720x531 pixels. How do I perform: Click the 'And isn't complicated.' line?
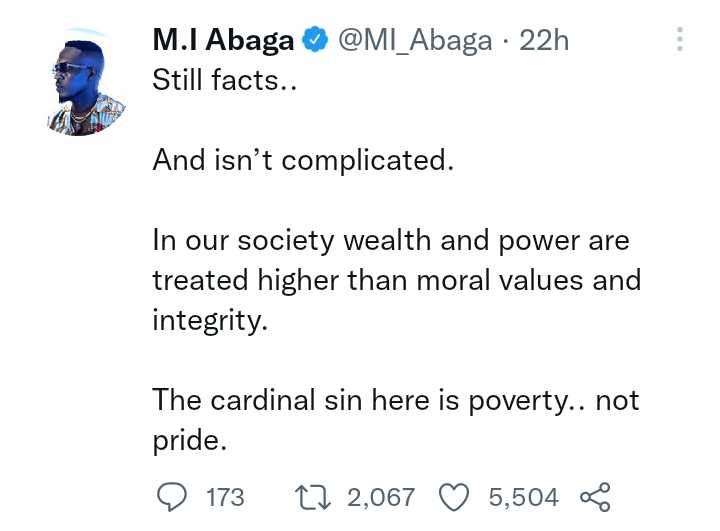[x=303, y=160]
